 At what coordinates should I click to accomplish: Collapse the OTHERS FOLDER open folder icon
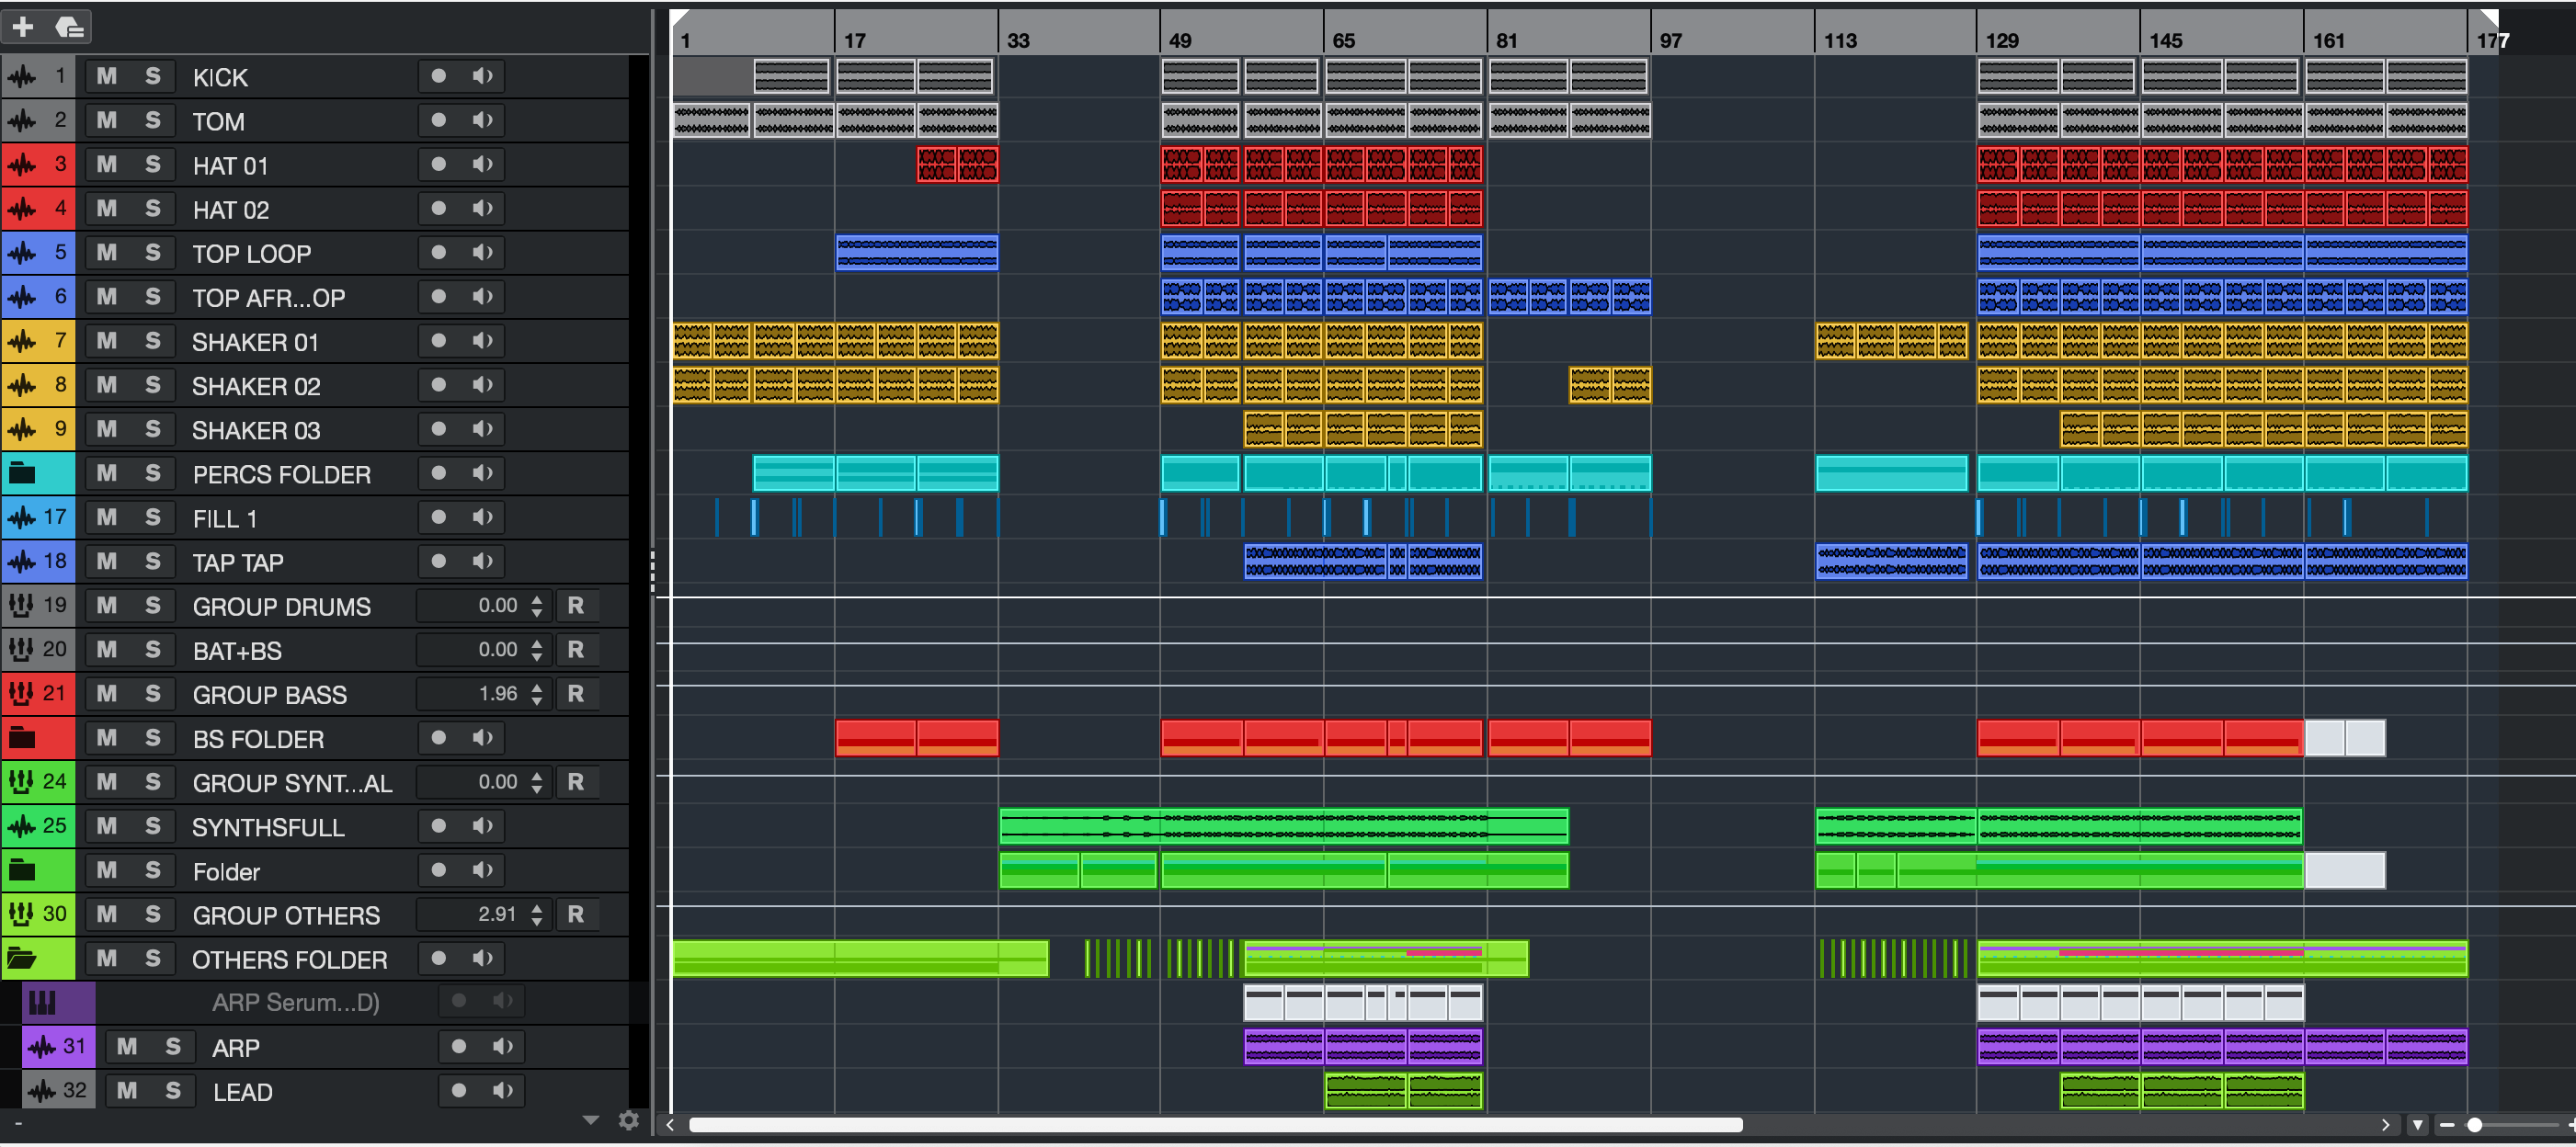22,958
